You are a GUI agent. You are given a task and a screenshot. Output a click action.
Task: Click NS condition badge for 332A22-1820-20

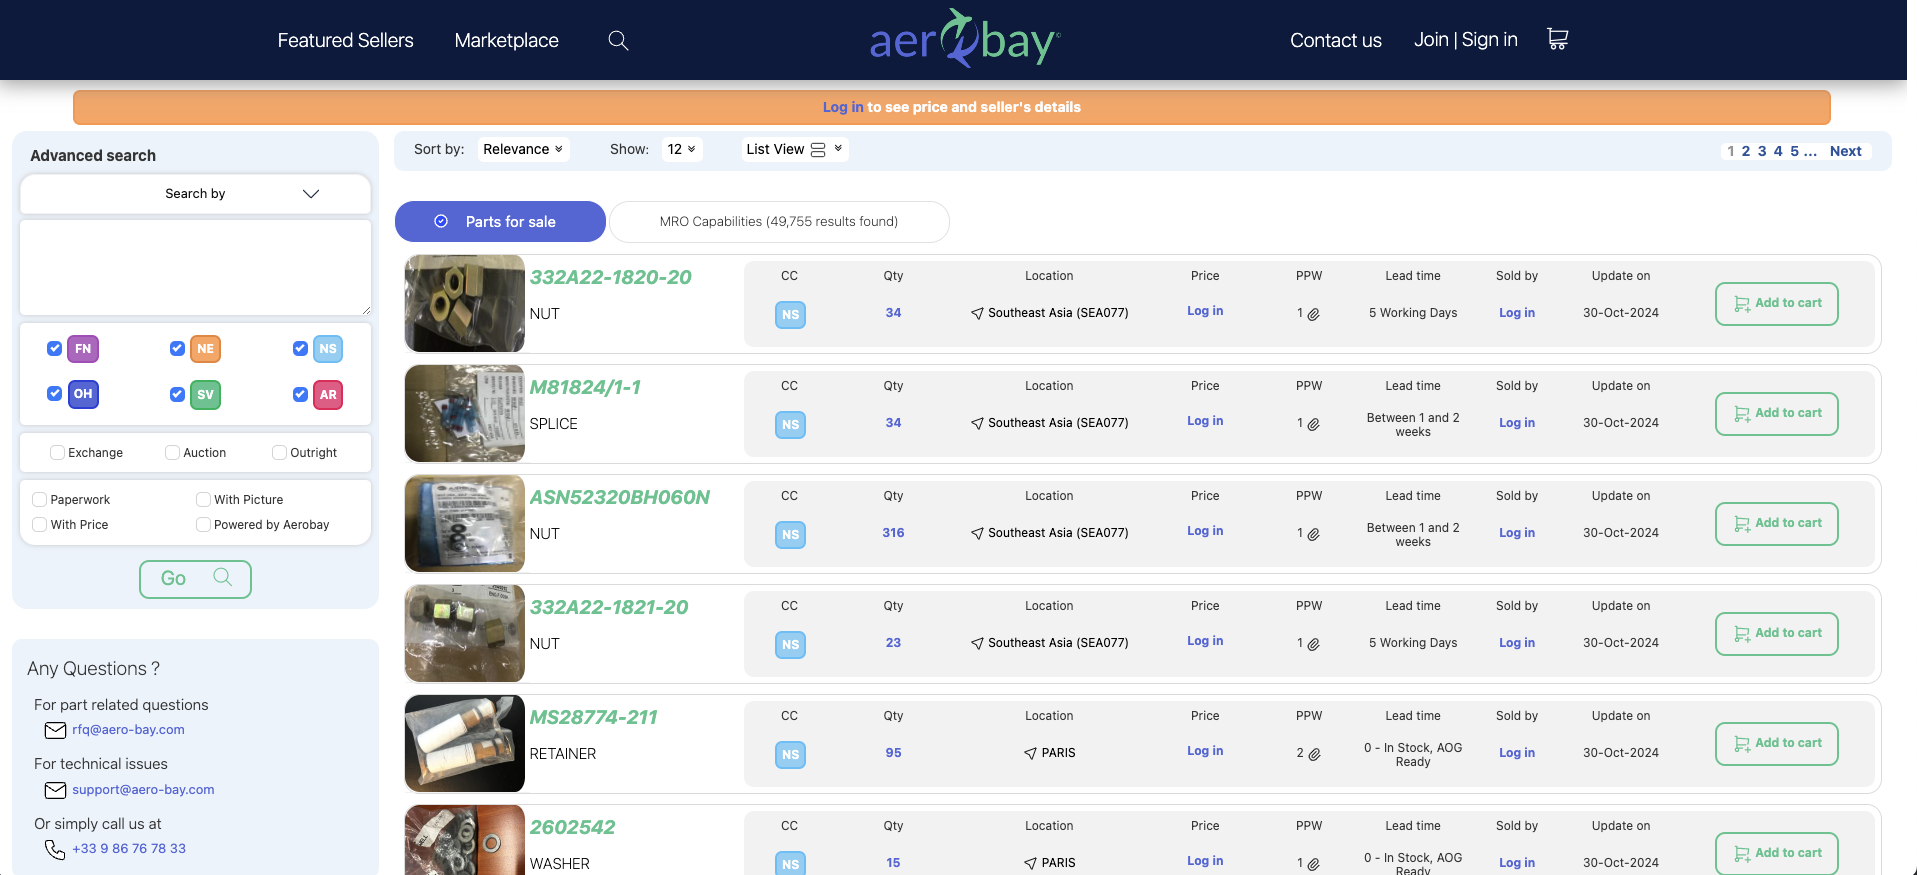[790, 314]
